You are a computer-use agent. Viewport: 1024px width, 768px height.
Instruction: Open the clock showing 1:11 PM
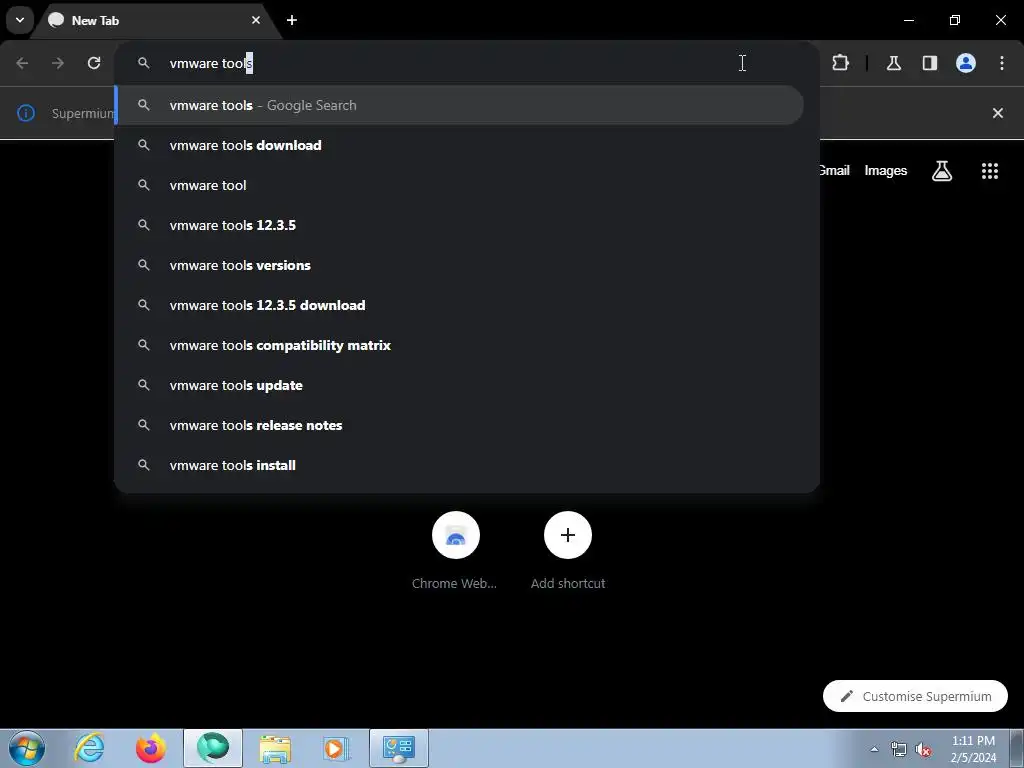pos(973,749)
